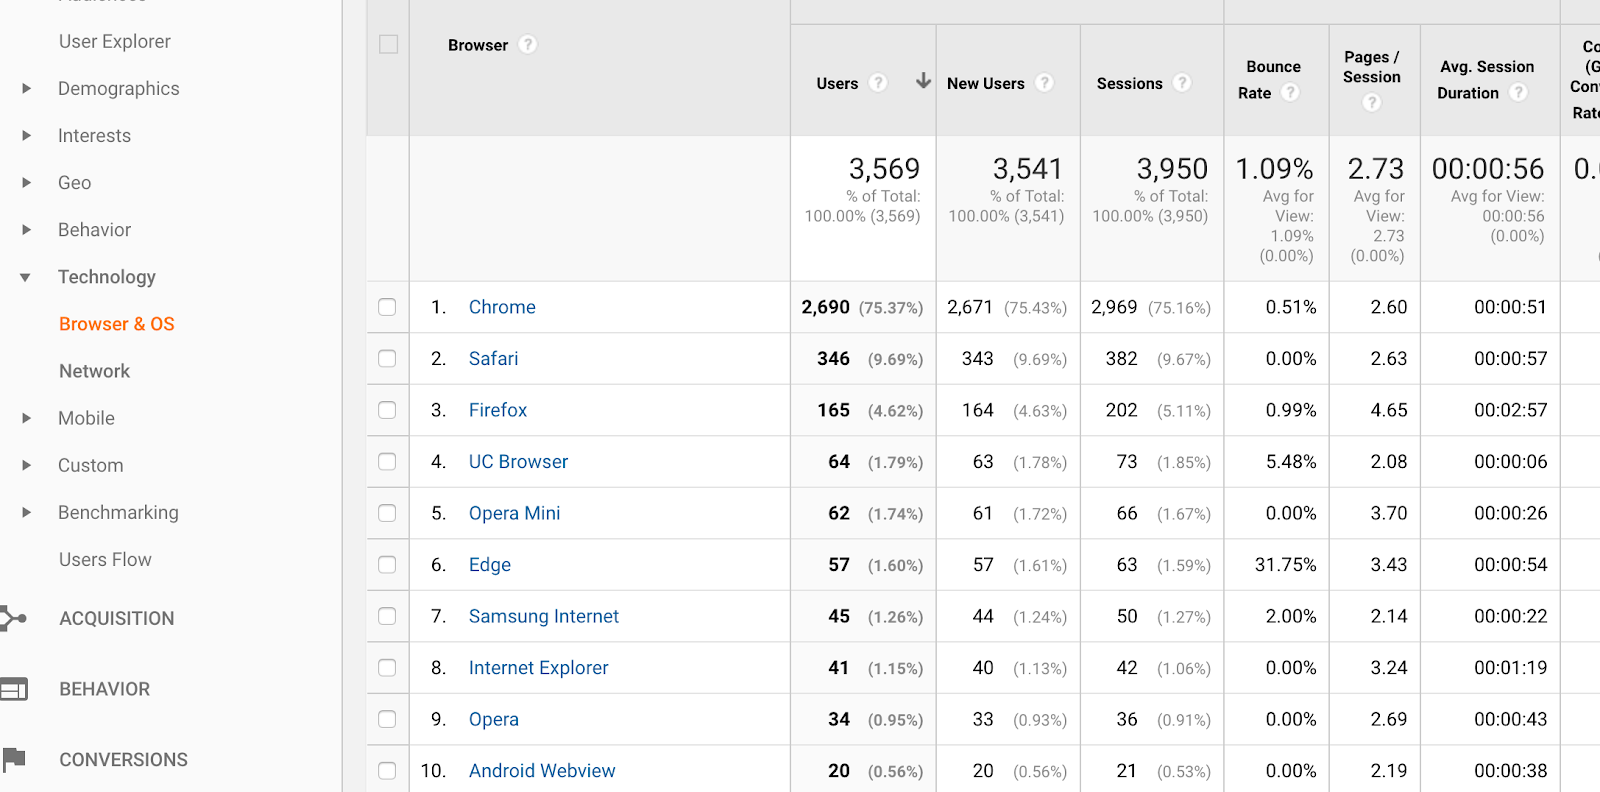Expand the Benchmarking section arrow
This screenshot has height=792, width=1600.
click(26, 512)
